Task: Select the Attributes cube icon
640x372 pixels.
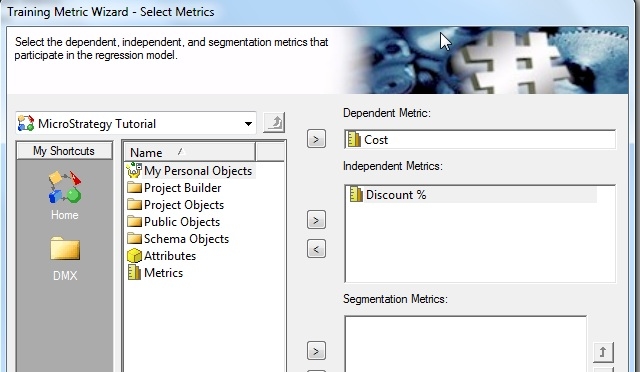Action: (134, 256)
